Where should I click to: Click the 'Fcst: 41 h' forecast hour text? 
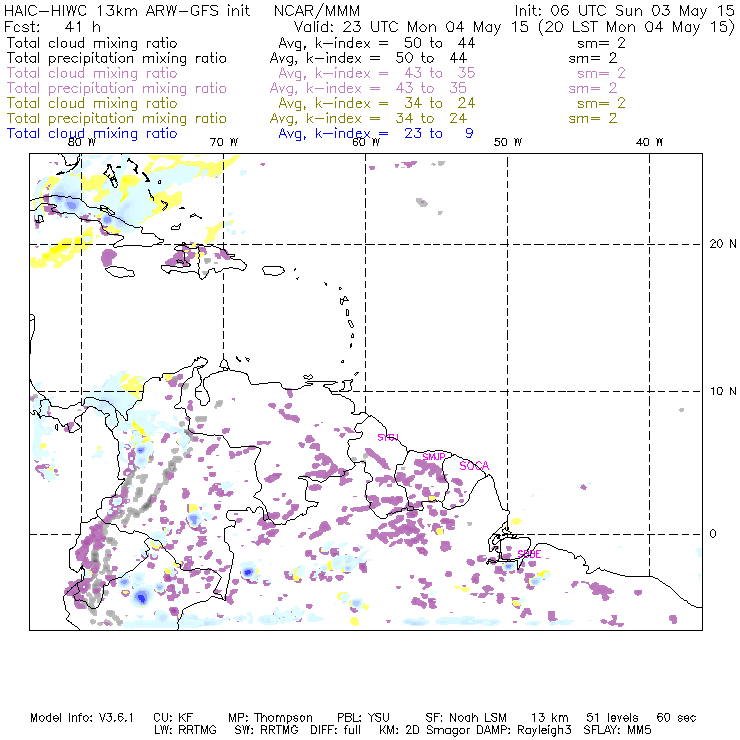52,27
